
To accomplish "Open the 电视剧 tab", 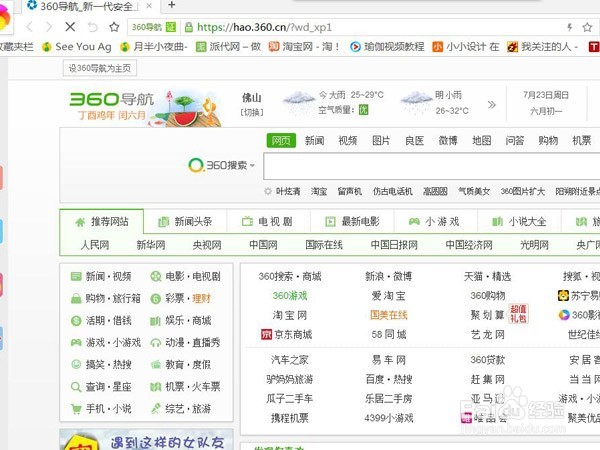I will [x=269, y=222].
